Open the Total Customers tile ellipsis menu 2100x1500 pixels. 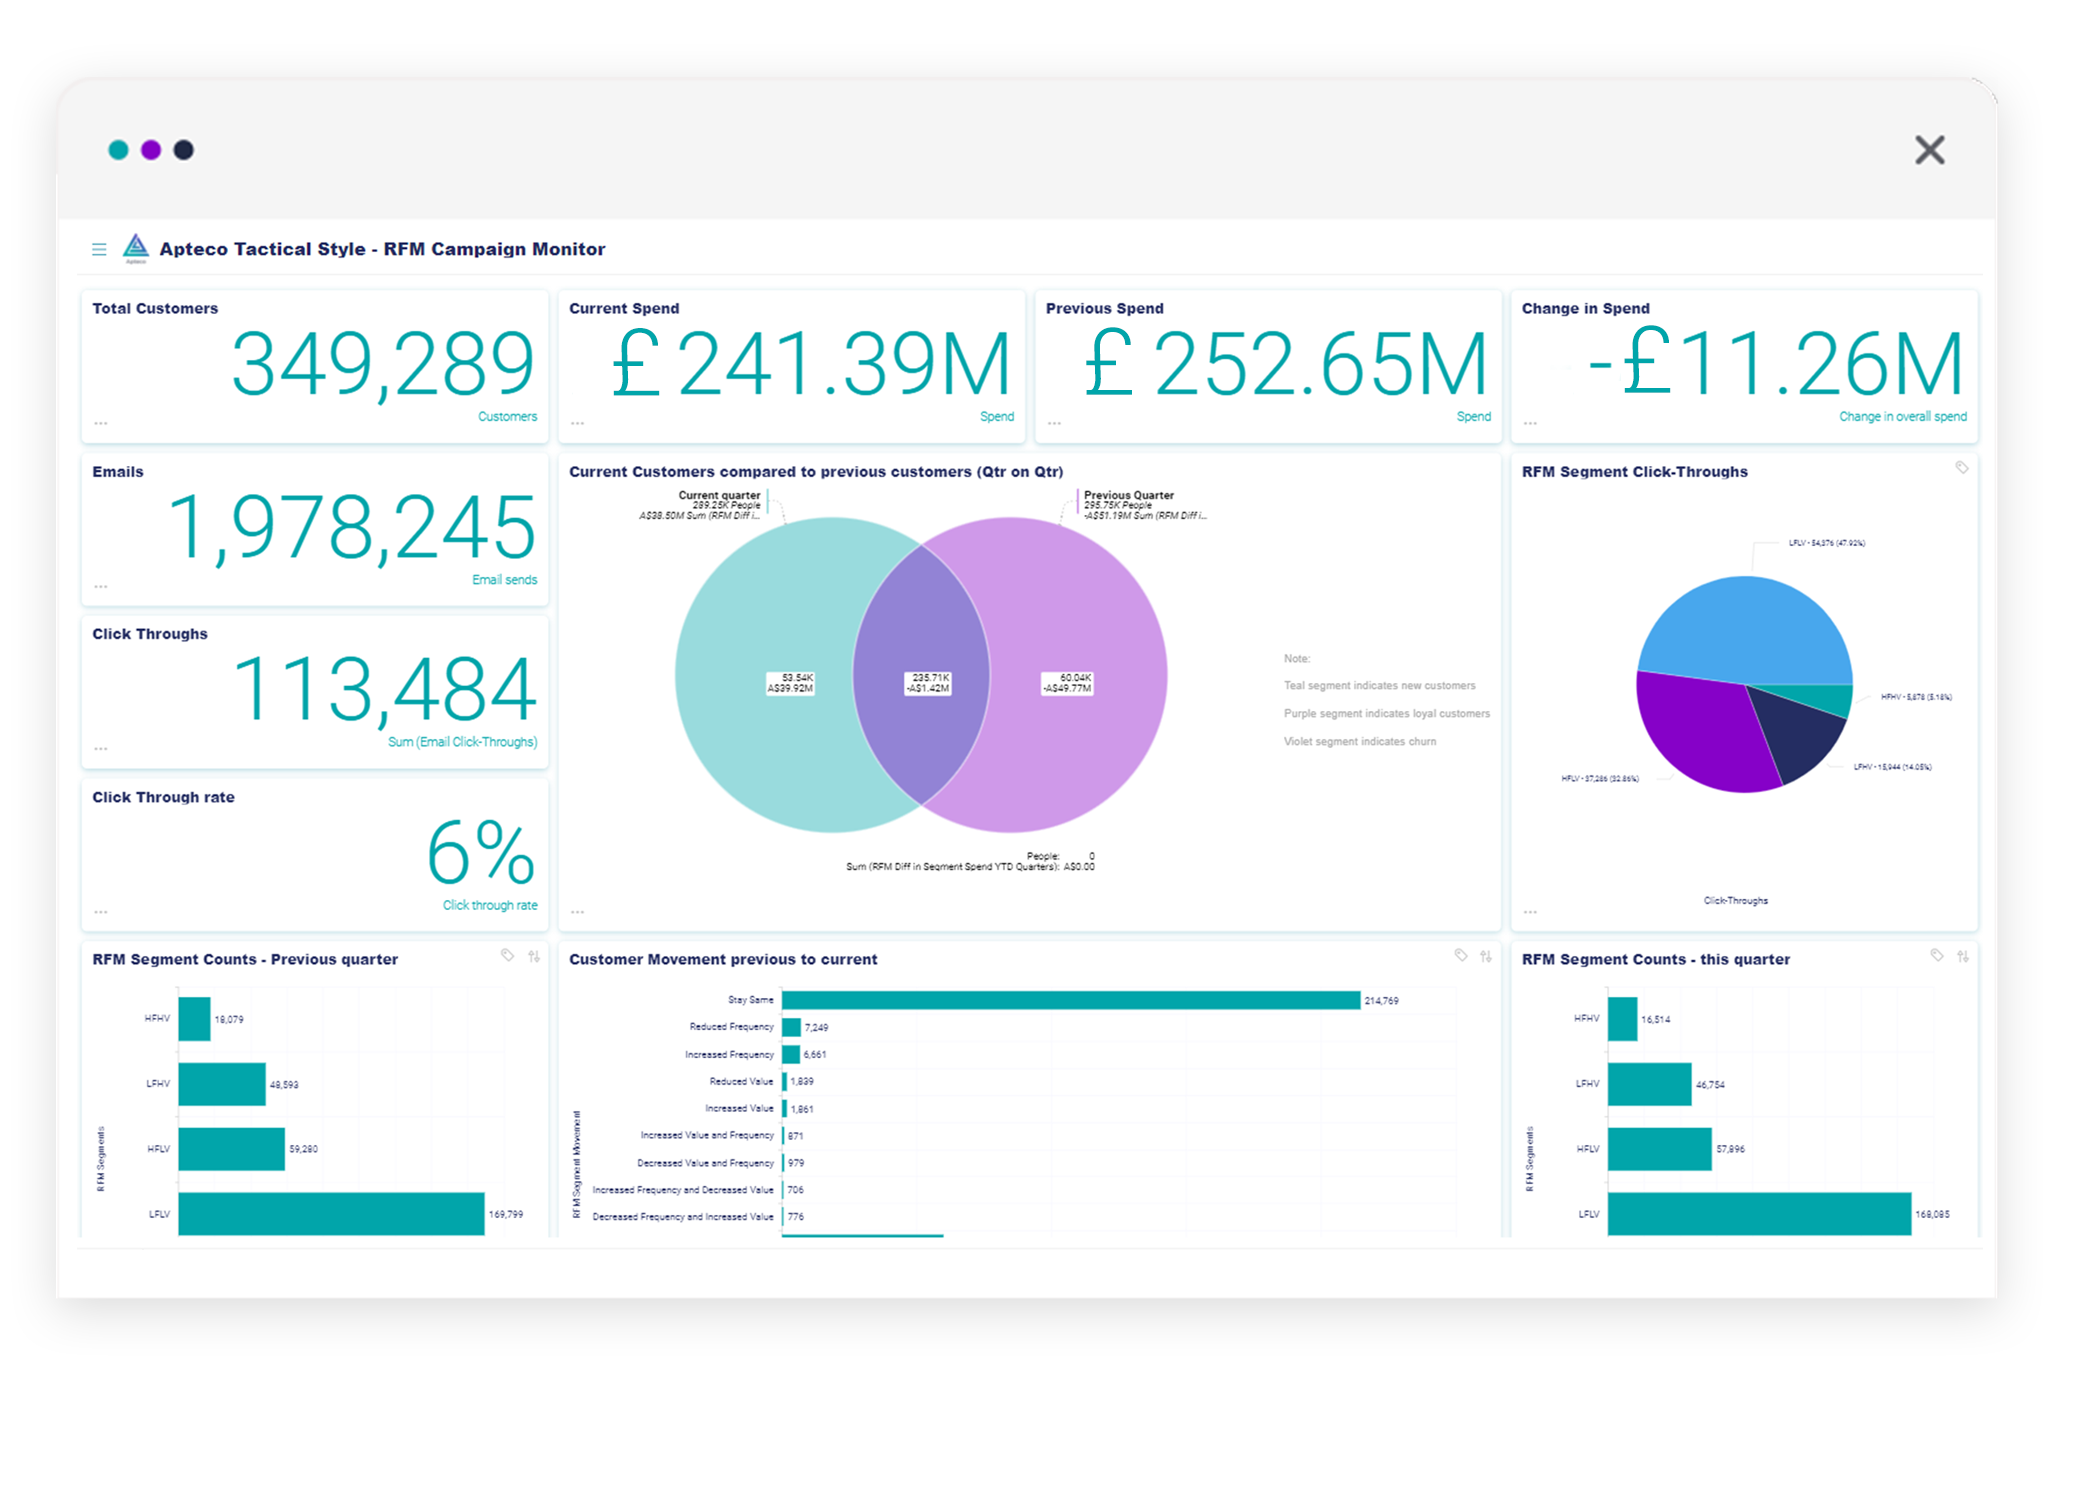(101, 424)
